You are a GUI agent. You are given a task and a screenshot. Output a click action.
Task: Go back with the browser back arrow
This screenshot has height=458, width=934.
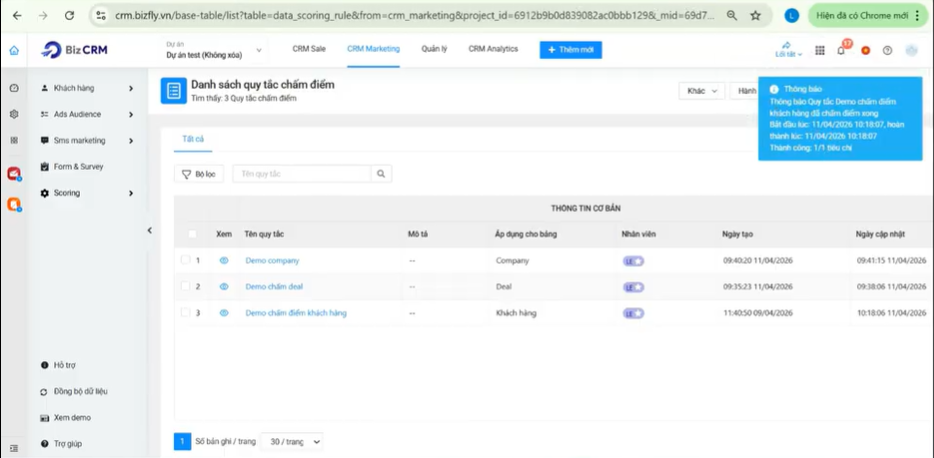click(17, 16)
